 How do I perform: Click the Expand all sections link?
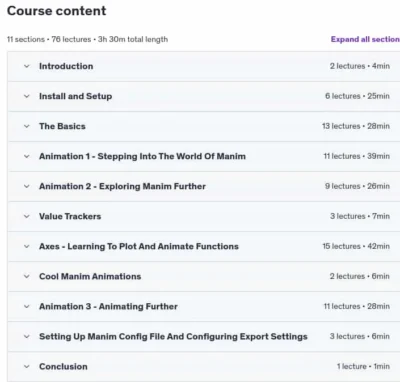(x=365, y=39)
